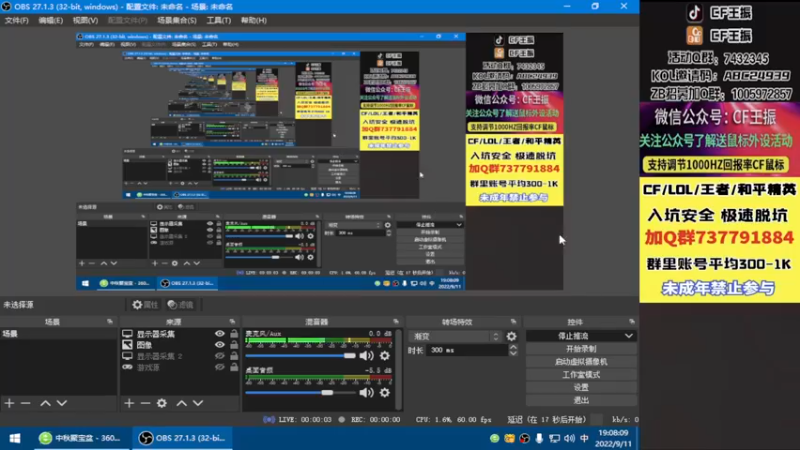The image size is (800, 450).
Task: Open the 视图(V) menu
Action: click(85, 20)
